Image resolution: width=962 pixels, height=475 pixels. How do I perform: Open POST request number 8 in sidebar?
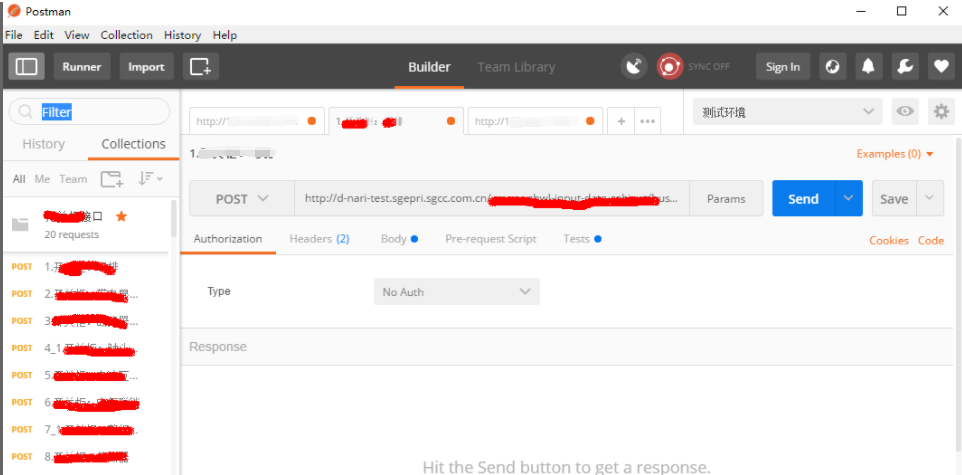pyautogui.click(x=86, y=457)
